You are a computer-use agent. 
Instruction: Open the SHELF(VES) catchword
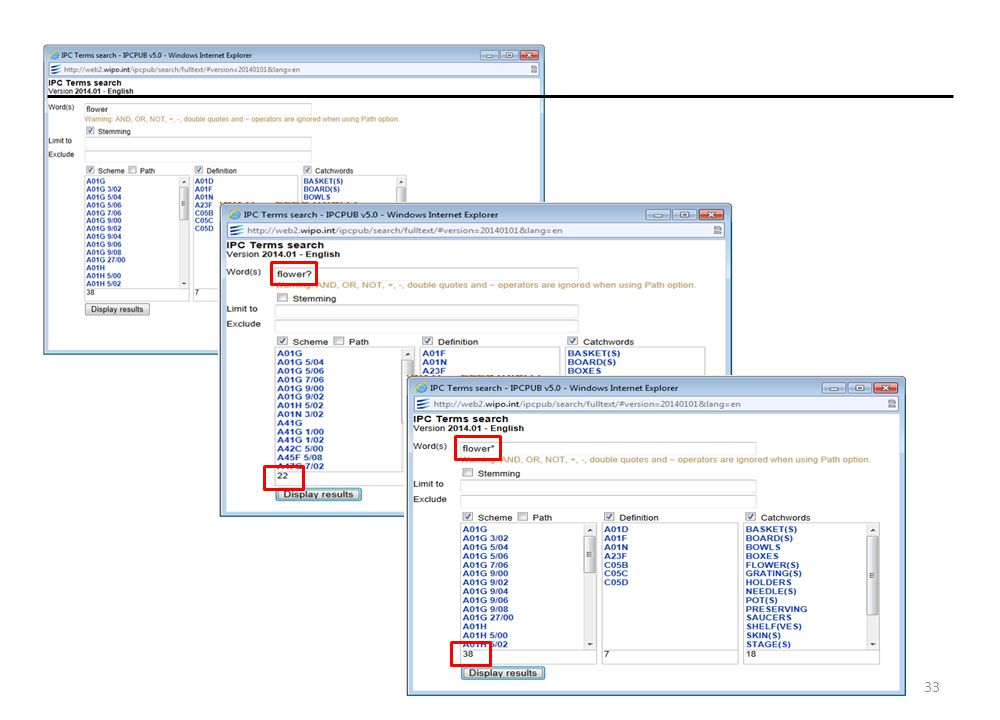[774, 626]
